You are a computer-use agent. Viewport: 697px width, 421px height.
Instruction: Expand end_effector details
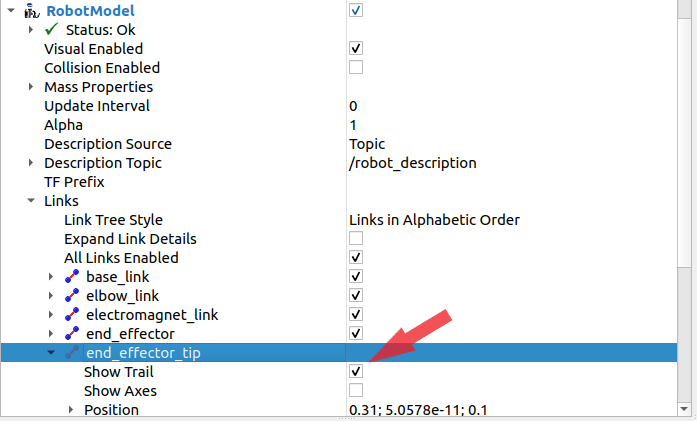[x=51, y=333]
